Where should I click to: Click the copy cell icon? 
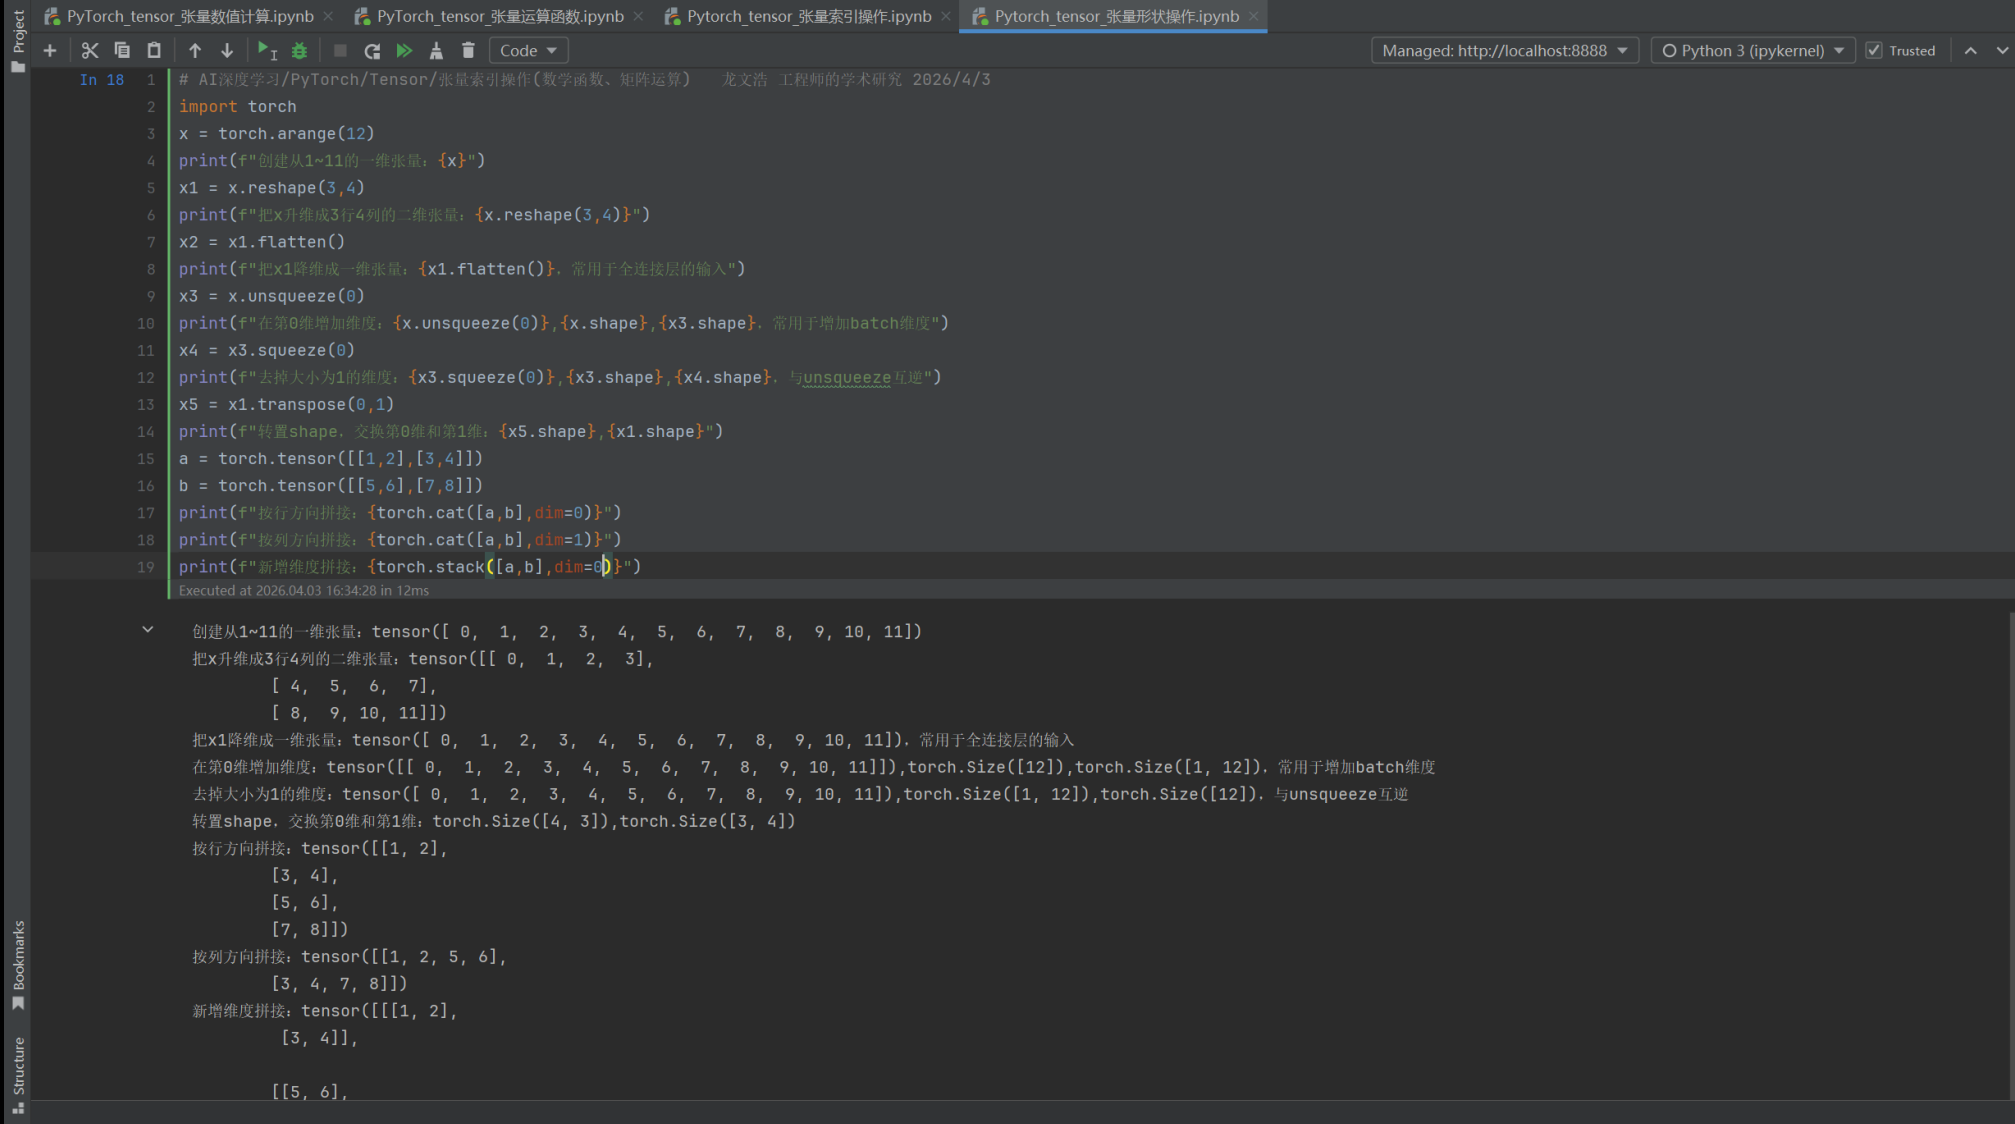click(122, 51)
